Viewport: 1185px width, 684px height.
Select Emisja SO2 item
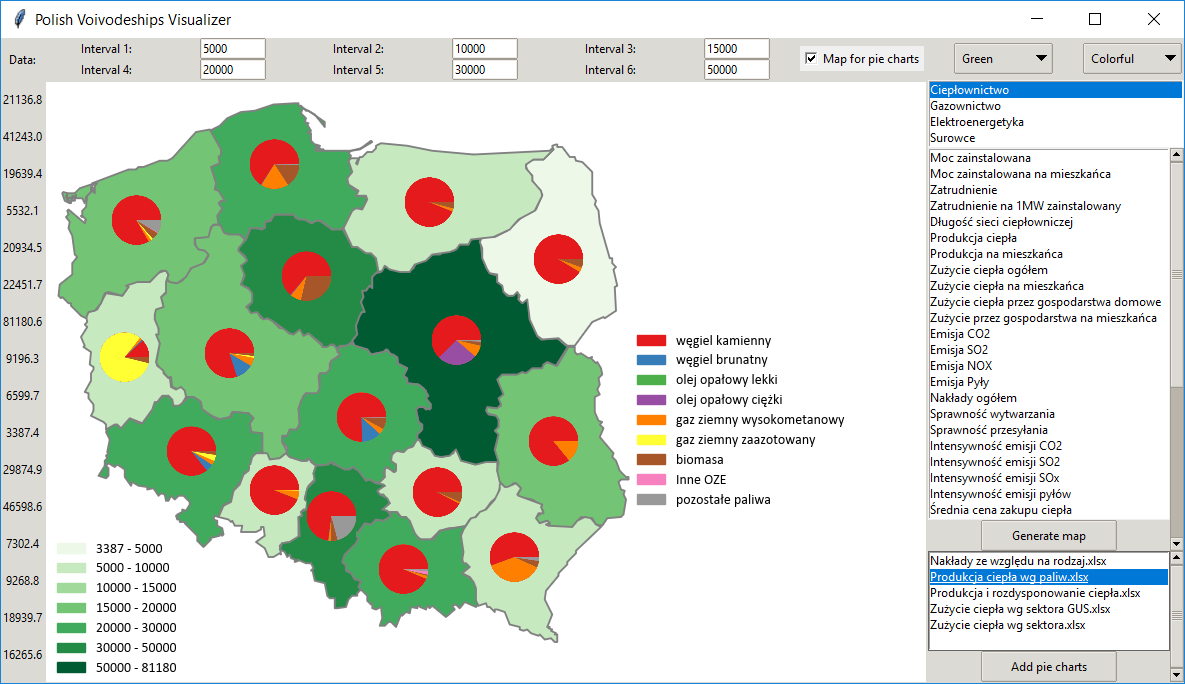coord(1049,350)
